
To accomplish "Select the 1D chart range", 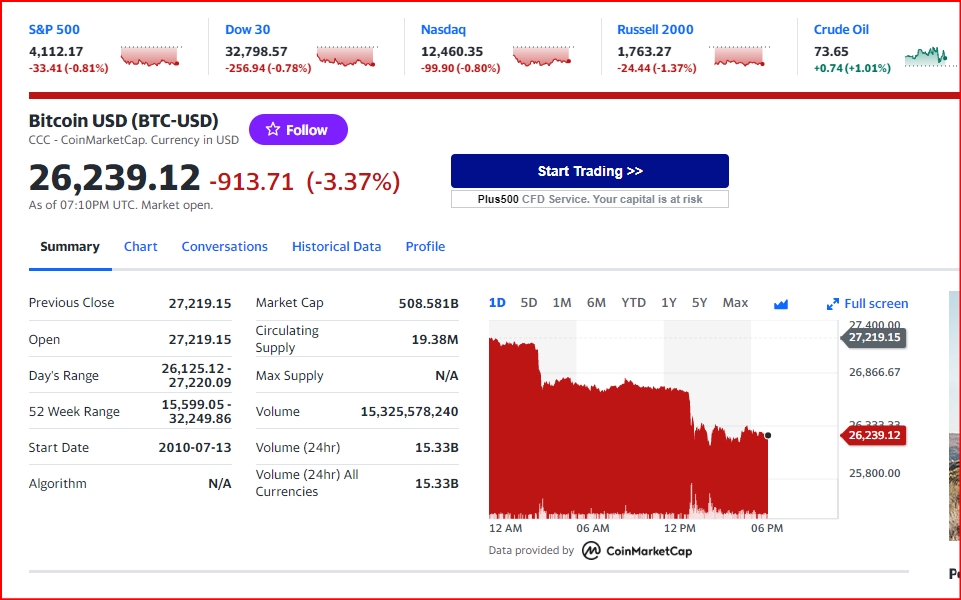I will (x=497, y=303).
